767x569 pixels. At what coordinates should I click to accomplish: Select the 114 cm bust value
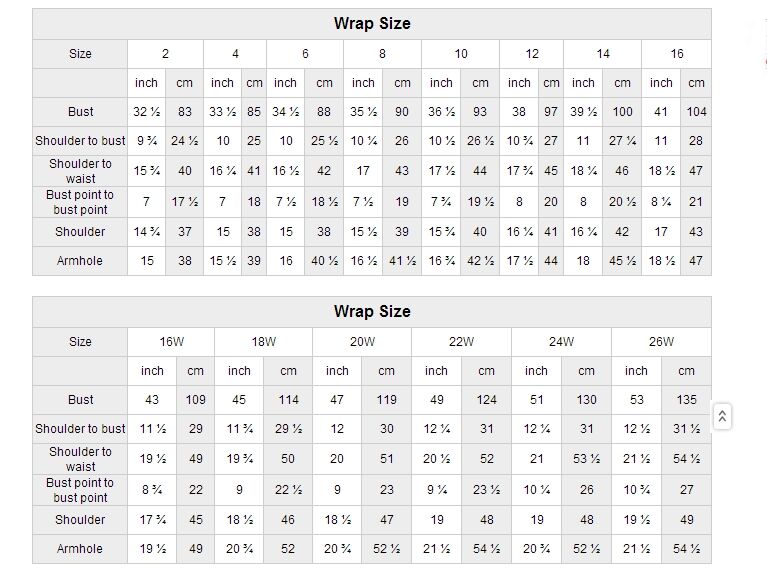pyautogui.click(x=288, y=399)
